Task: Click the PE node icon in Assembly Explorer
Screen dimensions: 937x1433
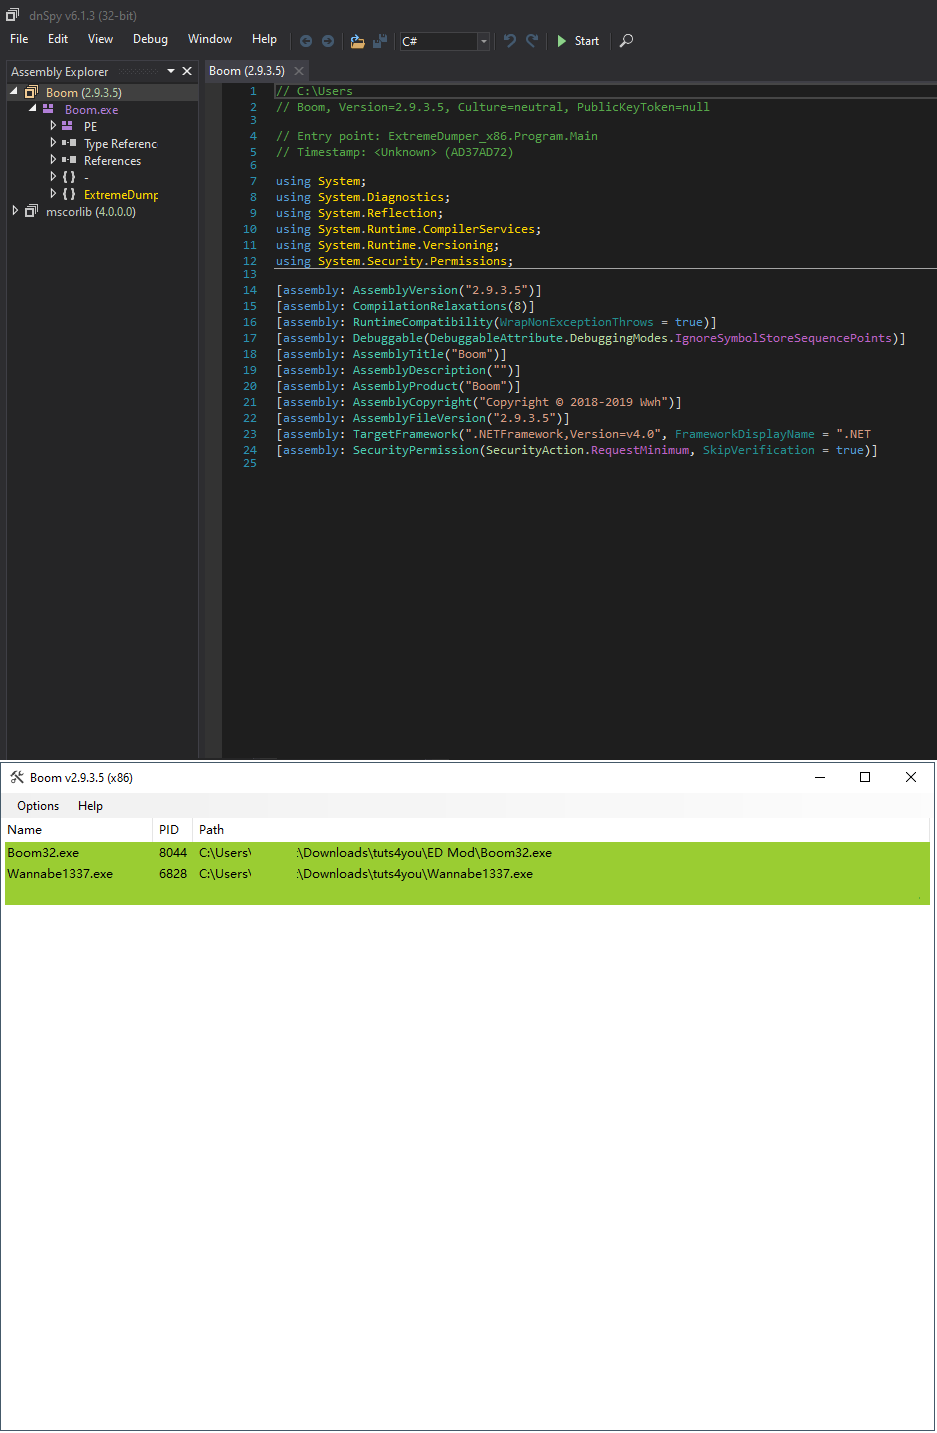Action: (67, 126)
